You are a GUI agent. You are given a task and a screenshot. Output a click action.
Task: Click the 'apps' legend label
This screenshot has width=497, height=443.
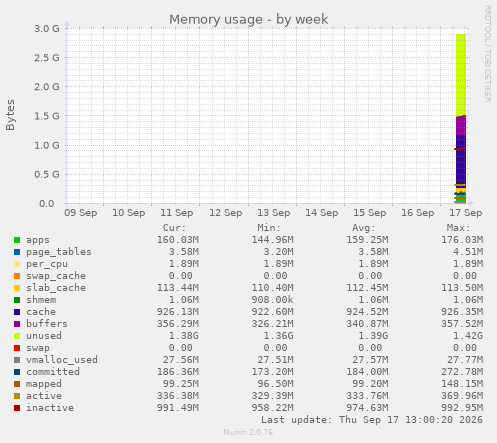[38, 240]
